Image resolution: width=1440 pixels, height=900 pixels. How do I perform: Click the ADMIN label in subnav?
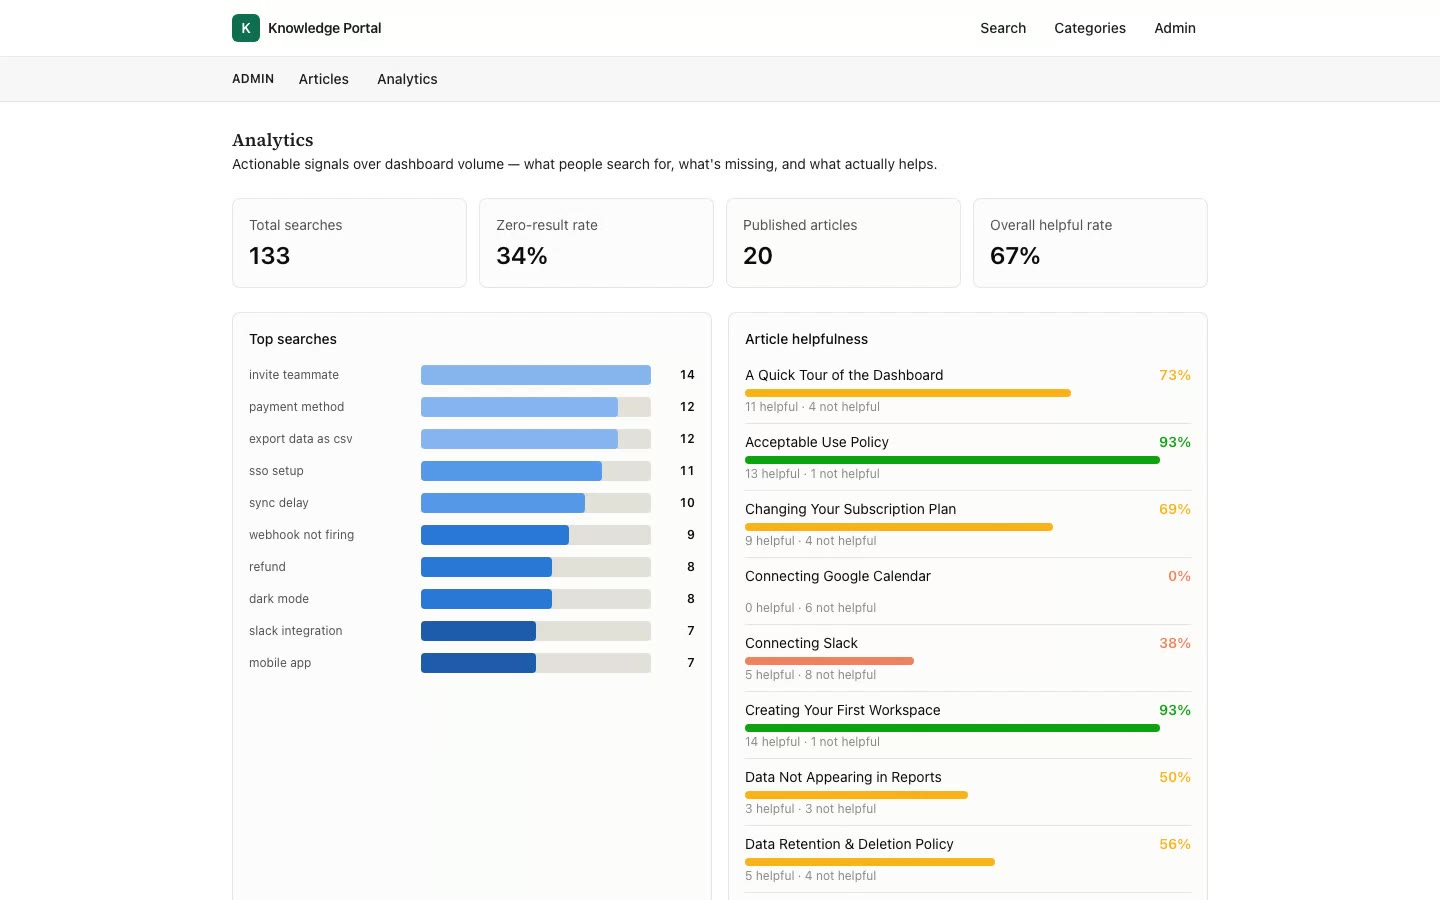pyautogui.click(x=253, y=79)
